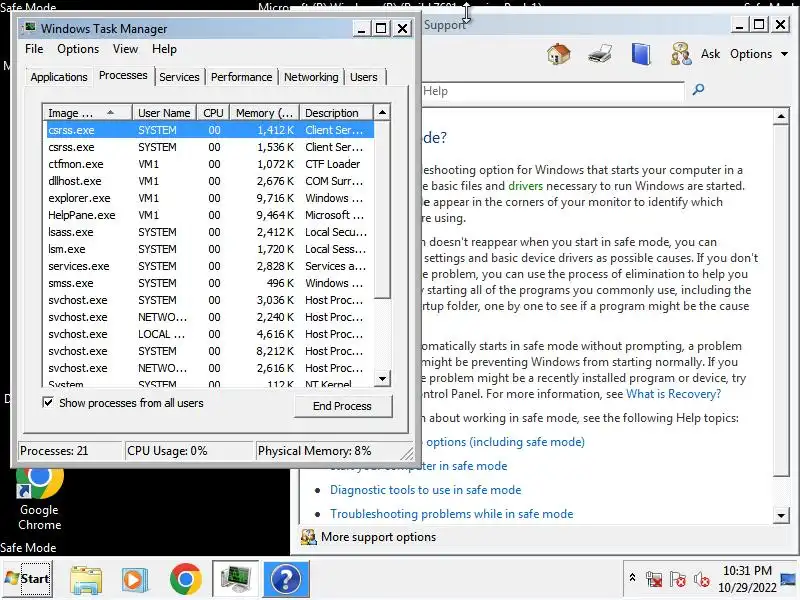
Task: Select the explorer.exe process row
Action: tap(208, 198)
